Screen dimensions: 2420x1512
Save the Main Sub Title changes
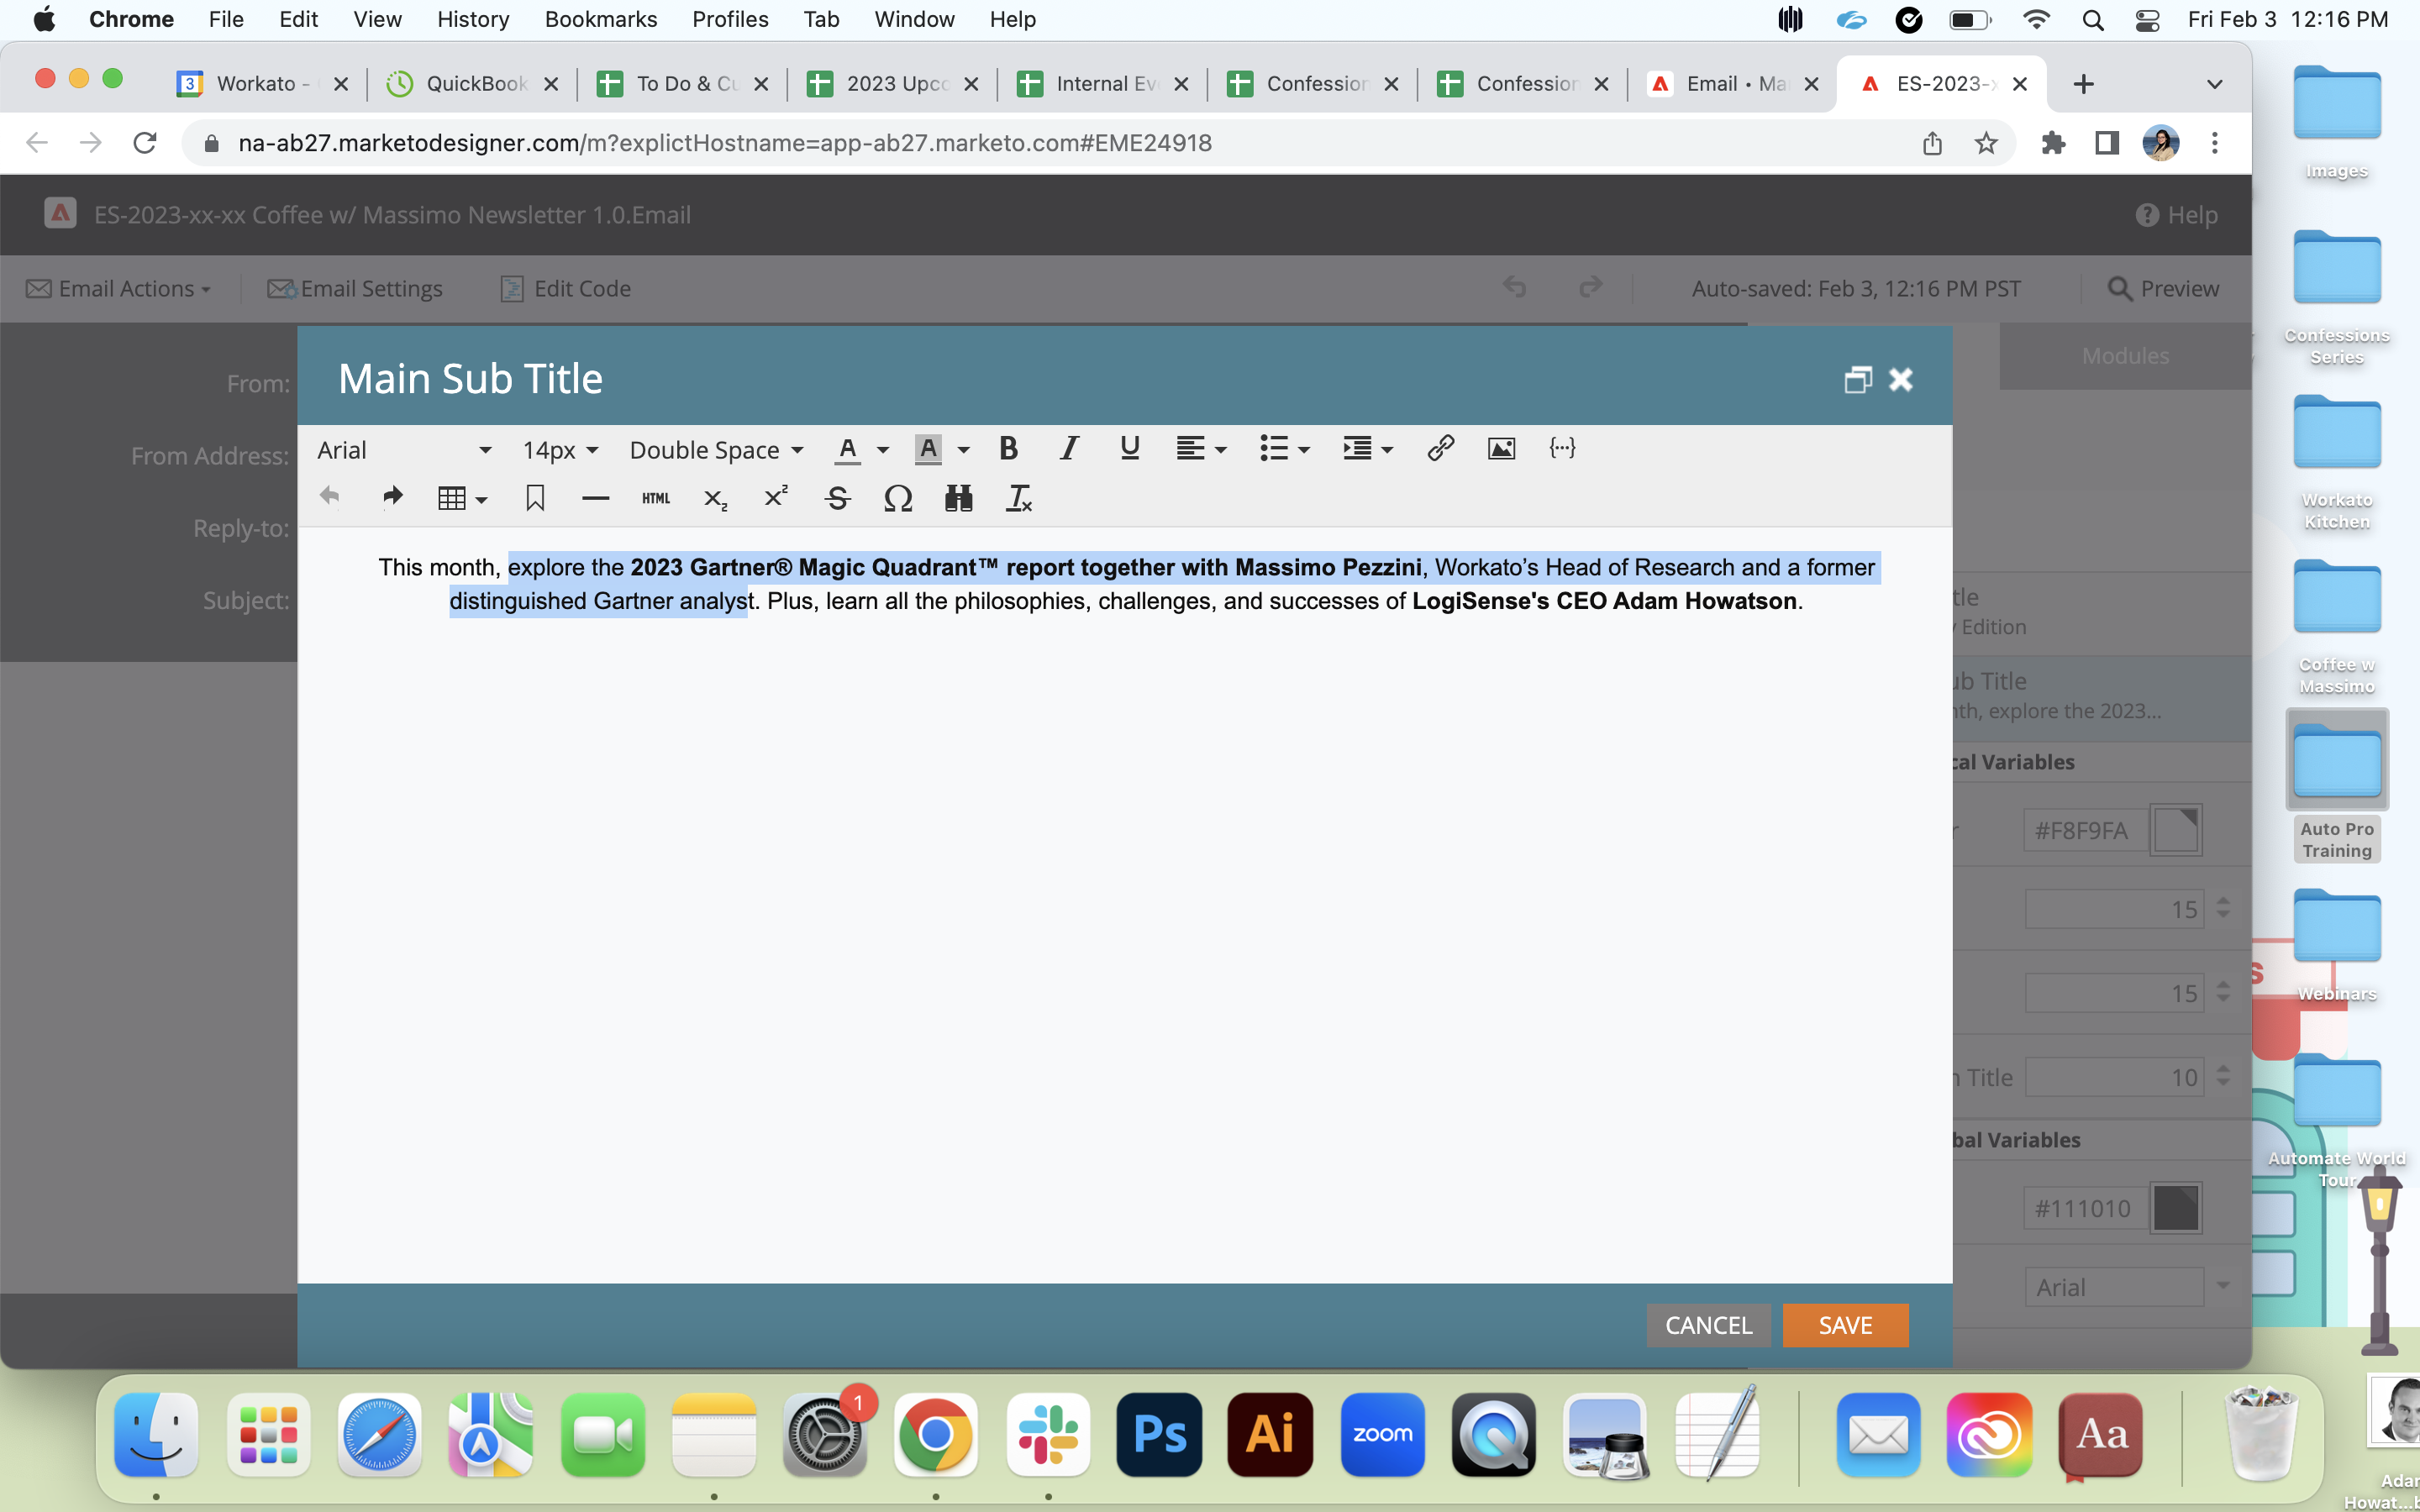pos(1845,1325)
